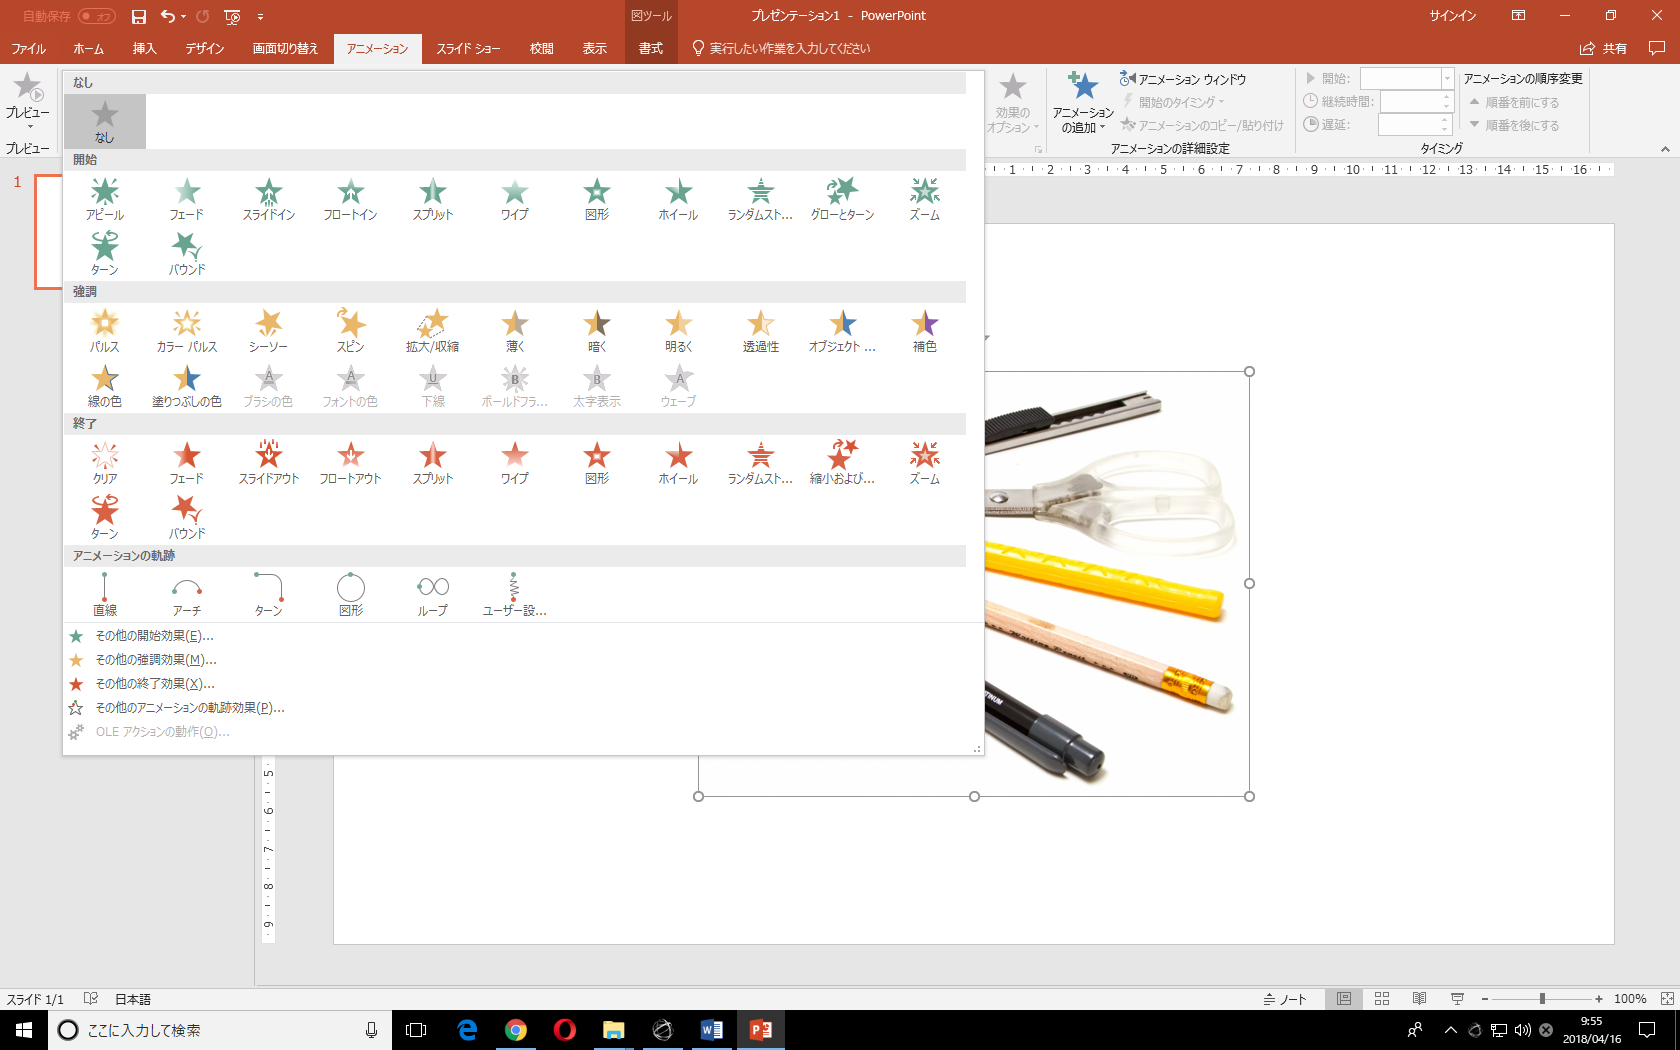Select the アピール entrance animation
Screen dimensions: 1680x1050
(x=105, y=199)
